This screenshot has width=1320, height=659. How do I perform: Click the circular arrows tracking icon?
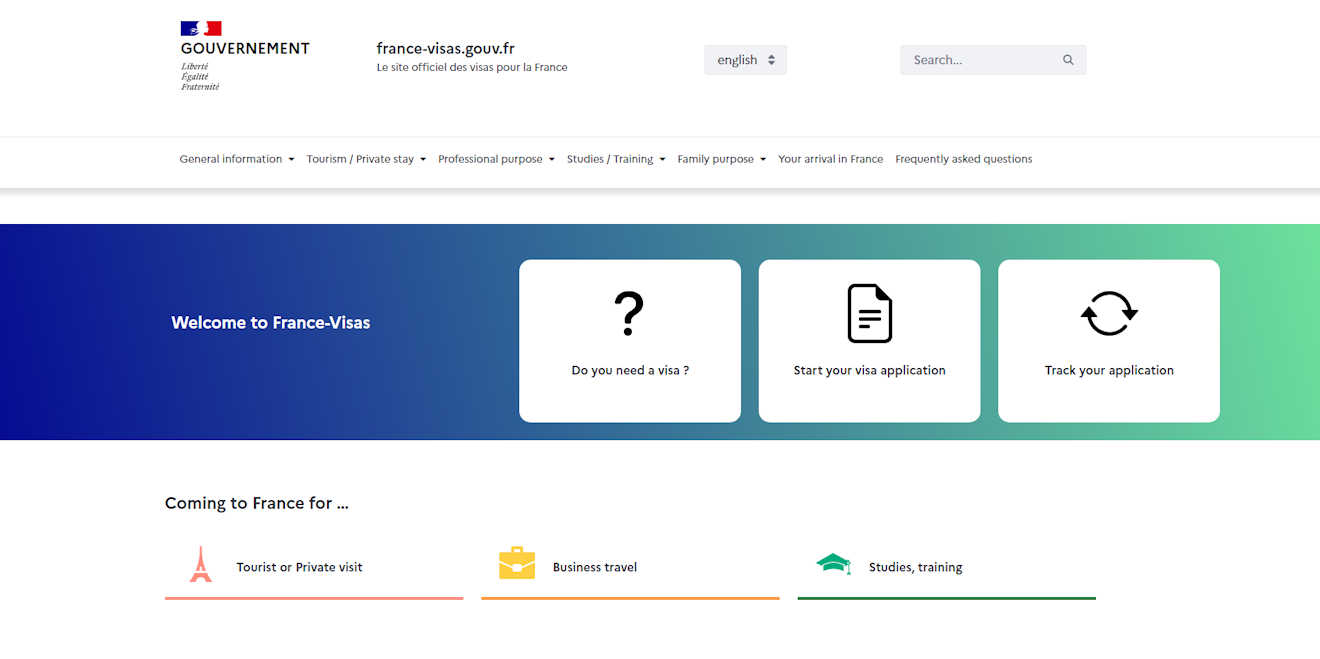1109,313
